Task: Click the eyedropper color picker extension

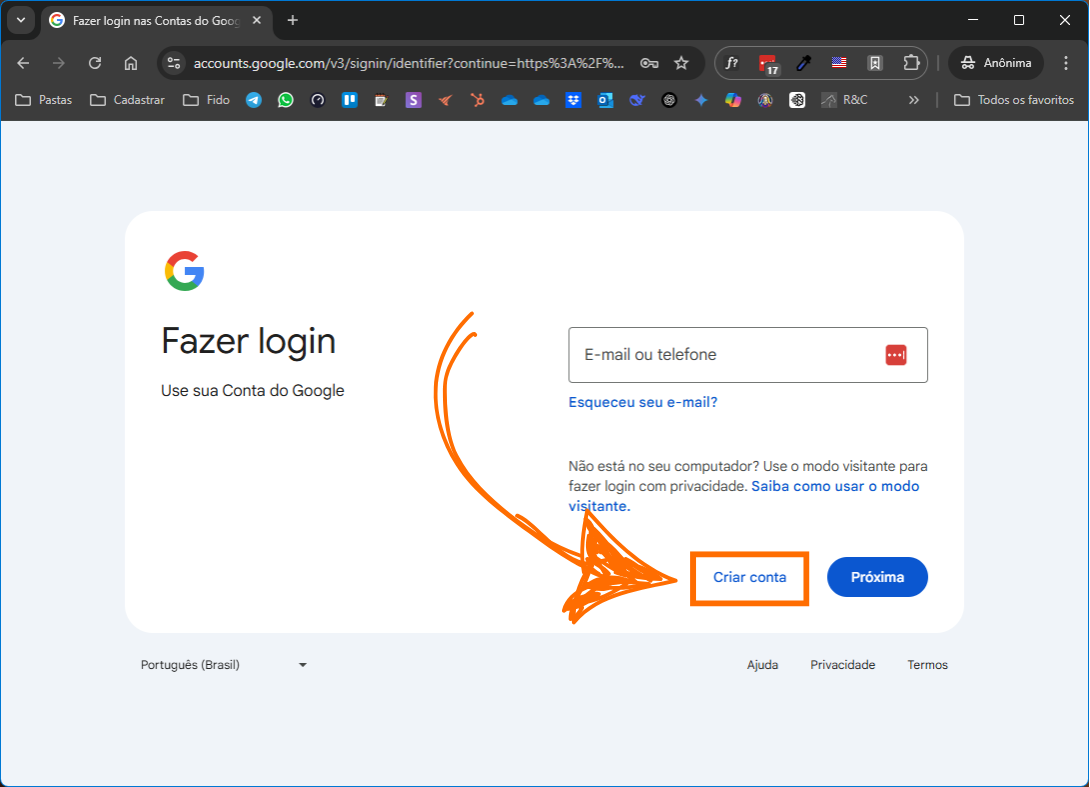Action: click(x=802, y=63)
